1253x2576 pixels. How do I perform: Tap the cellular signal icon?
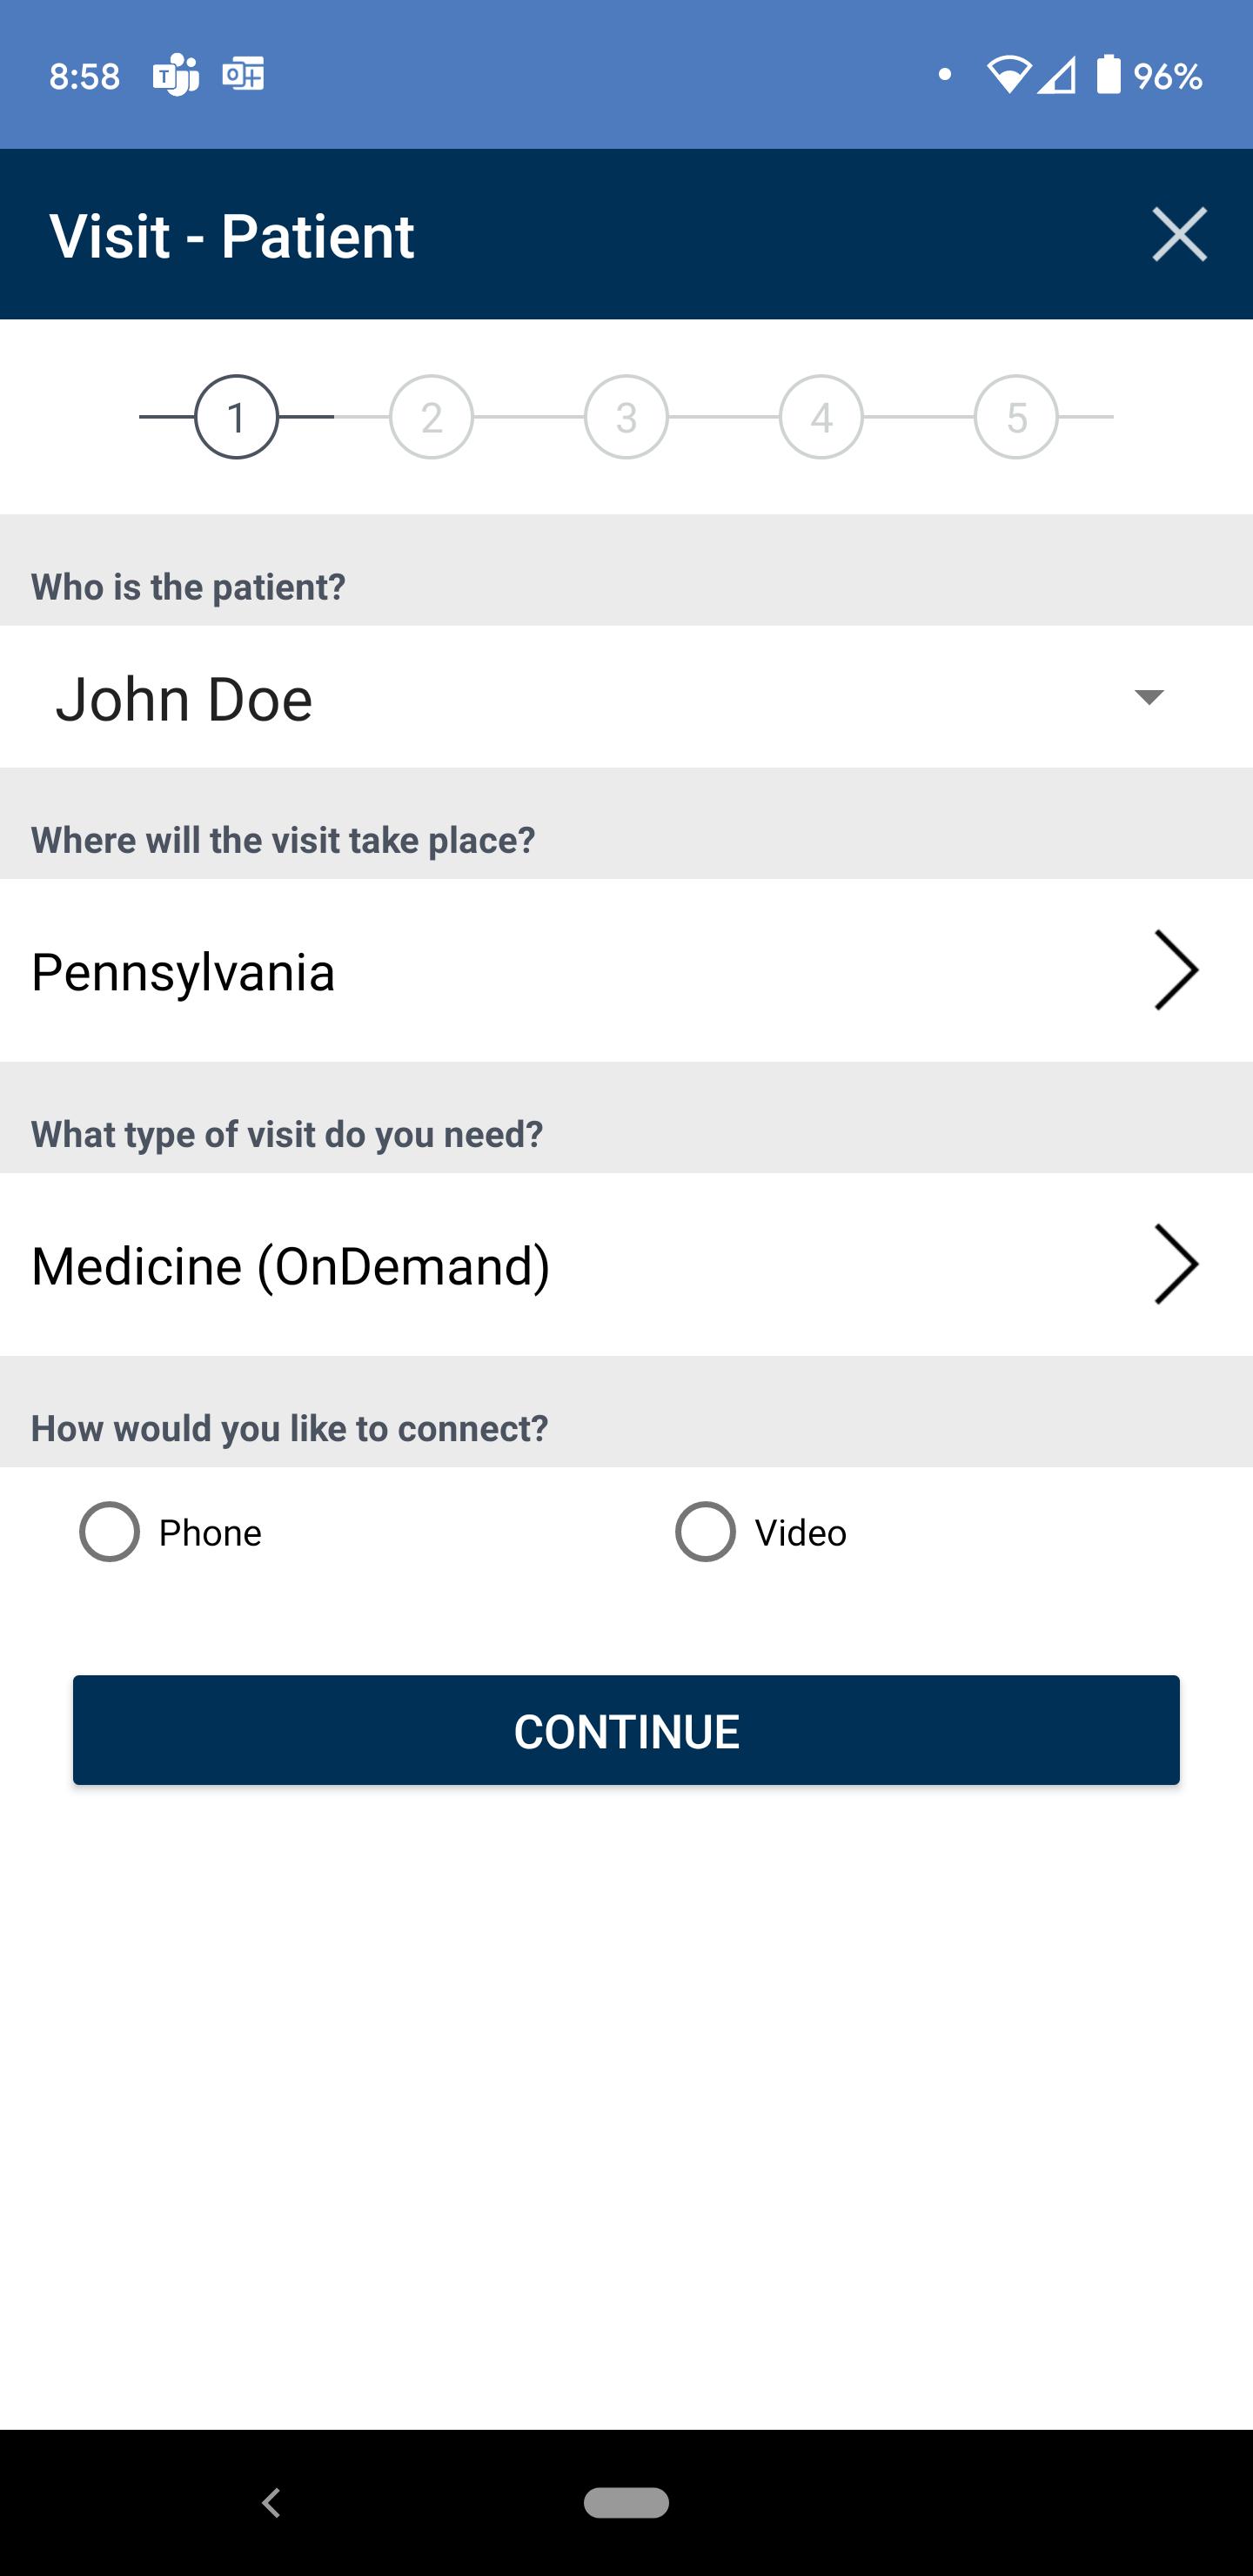point(1056,75)
